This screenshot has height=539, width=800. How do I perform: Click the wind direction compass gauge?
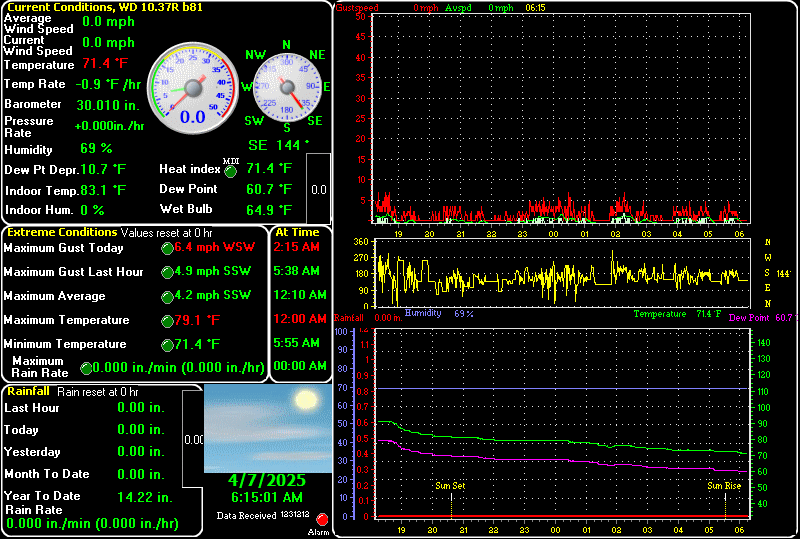tap(287, 87)
